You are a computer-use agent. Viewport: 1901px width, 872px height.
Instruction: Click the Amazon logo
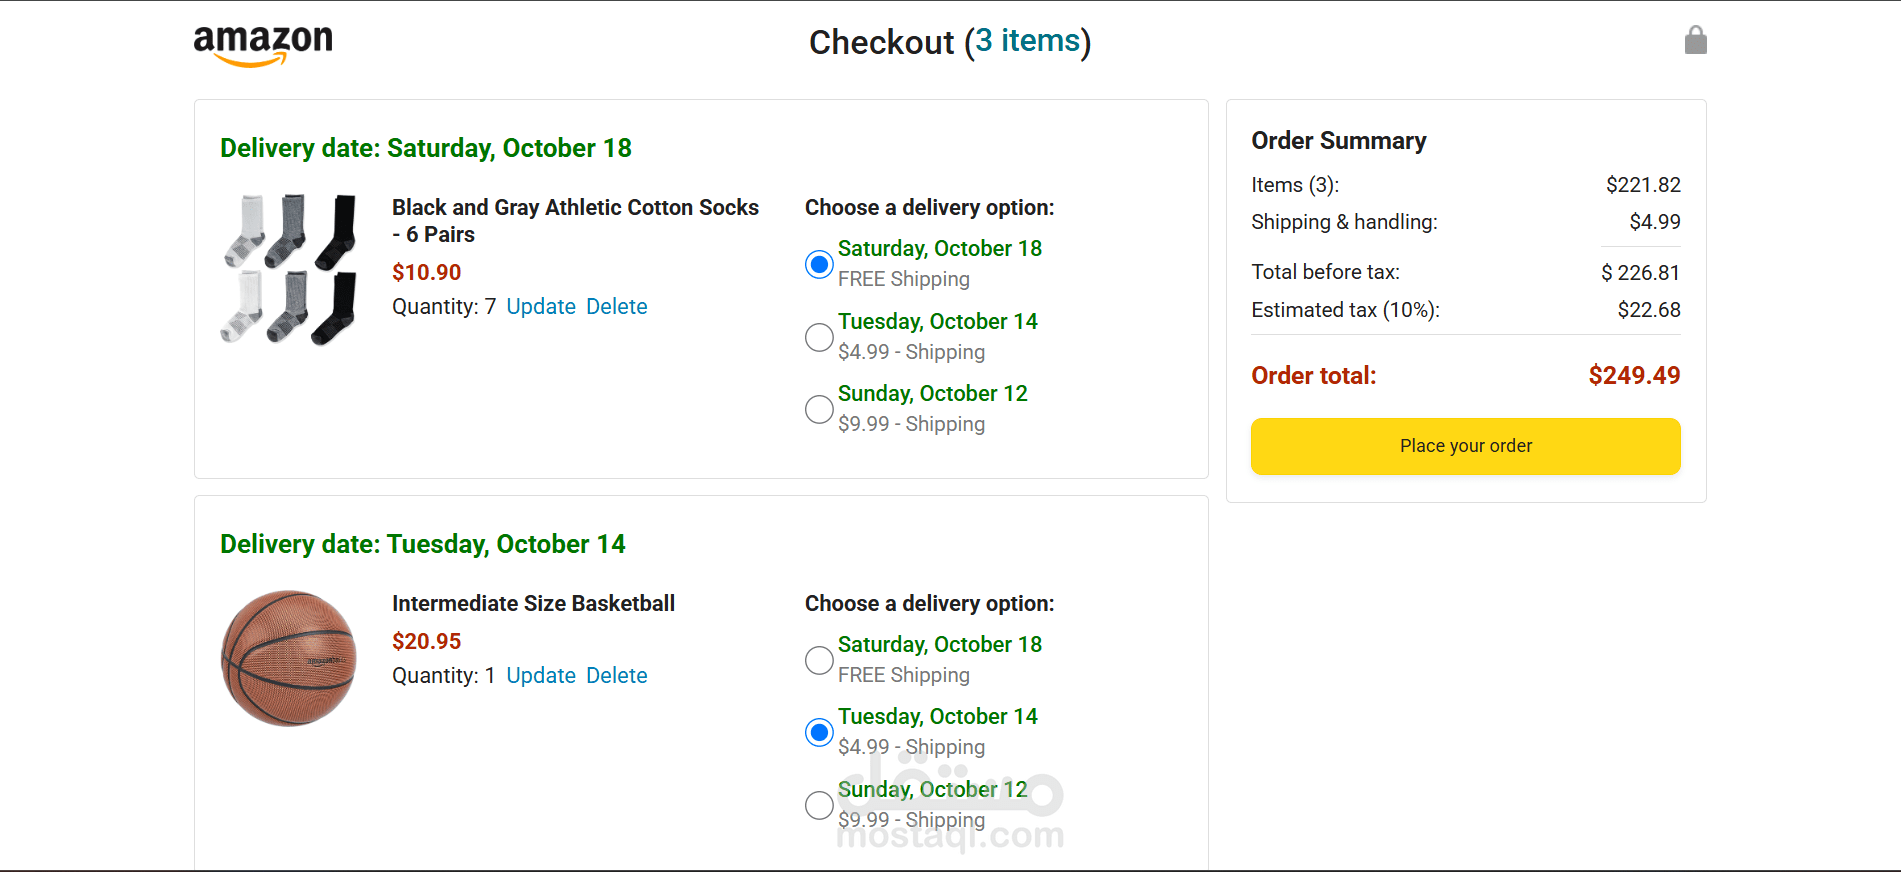click(x=262, y=45)
